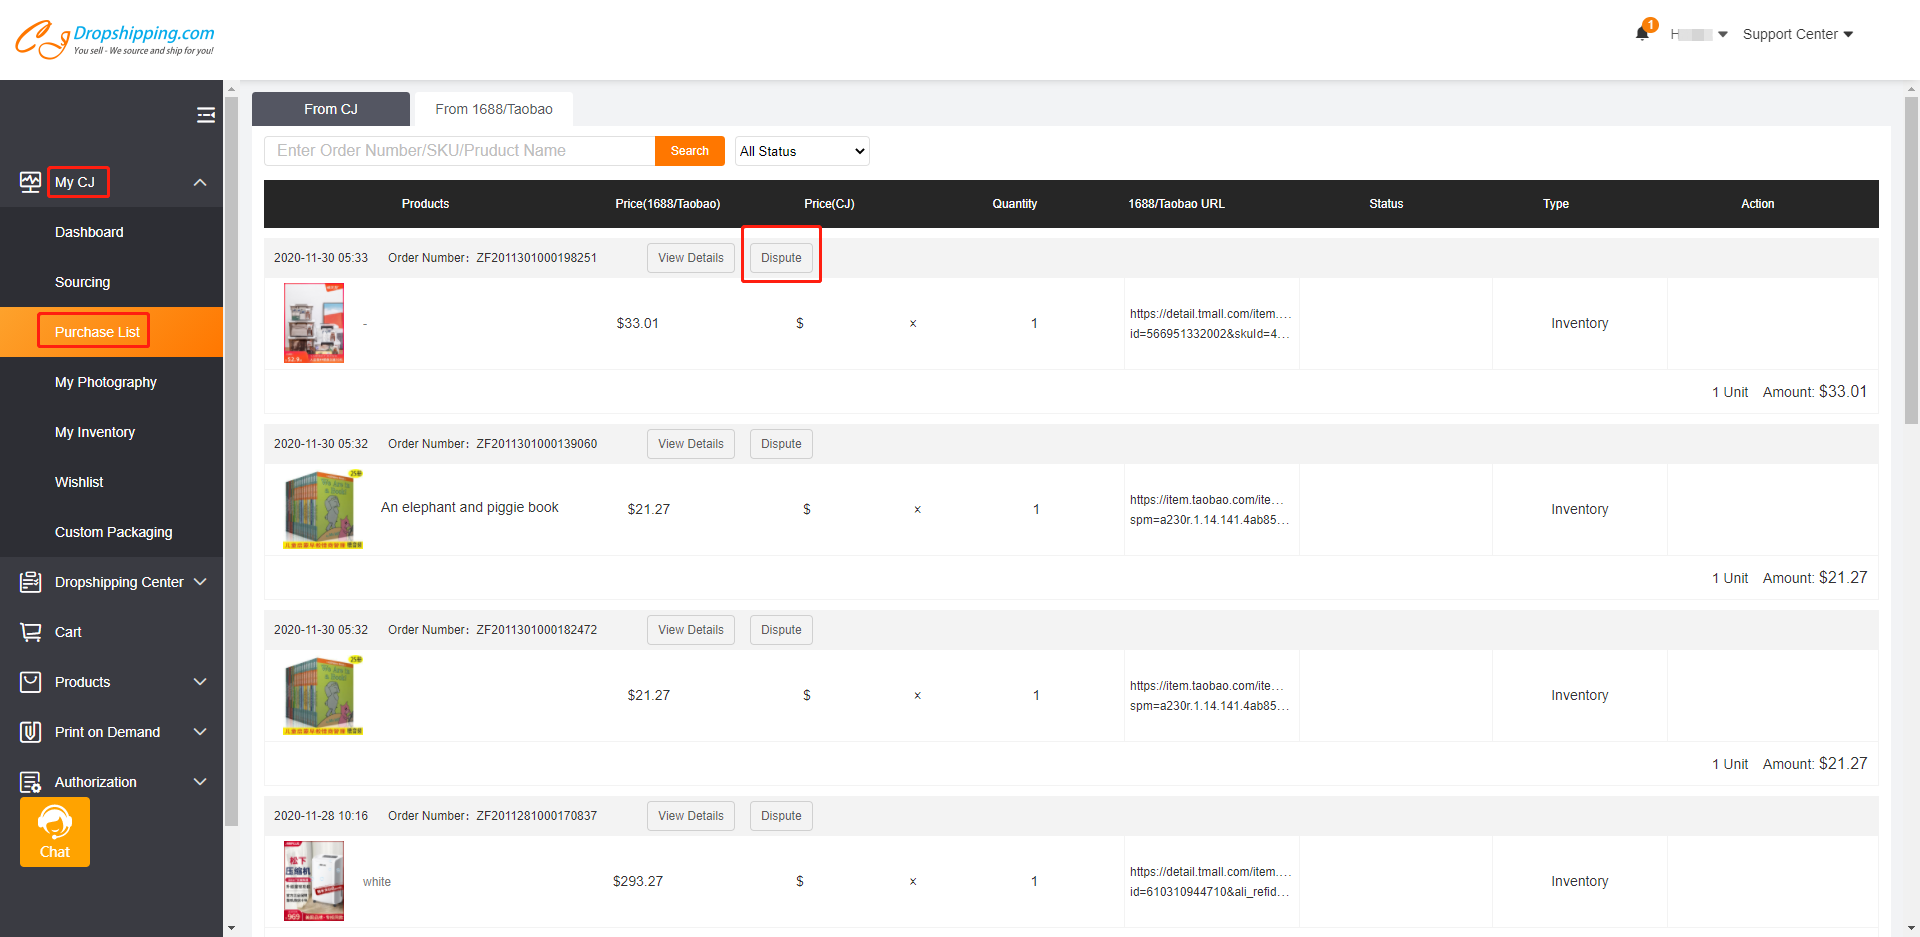Click Dispute for order ZF2011301000198251

[781, 258]
